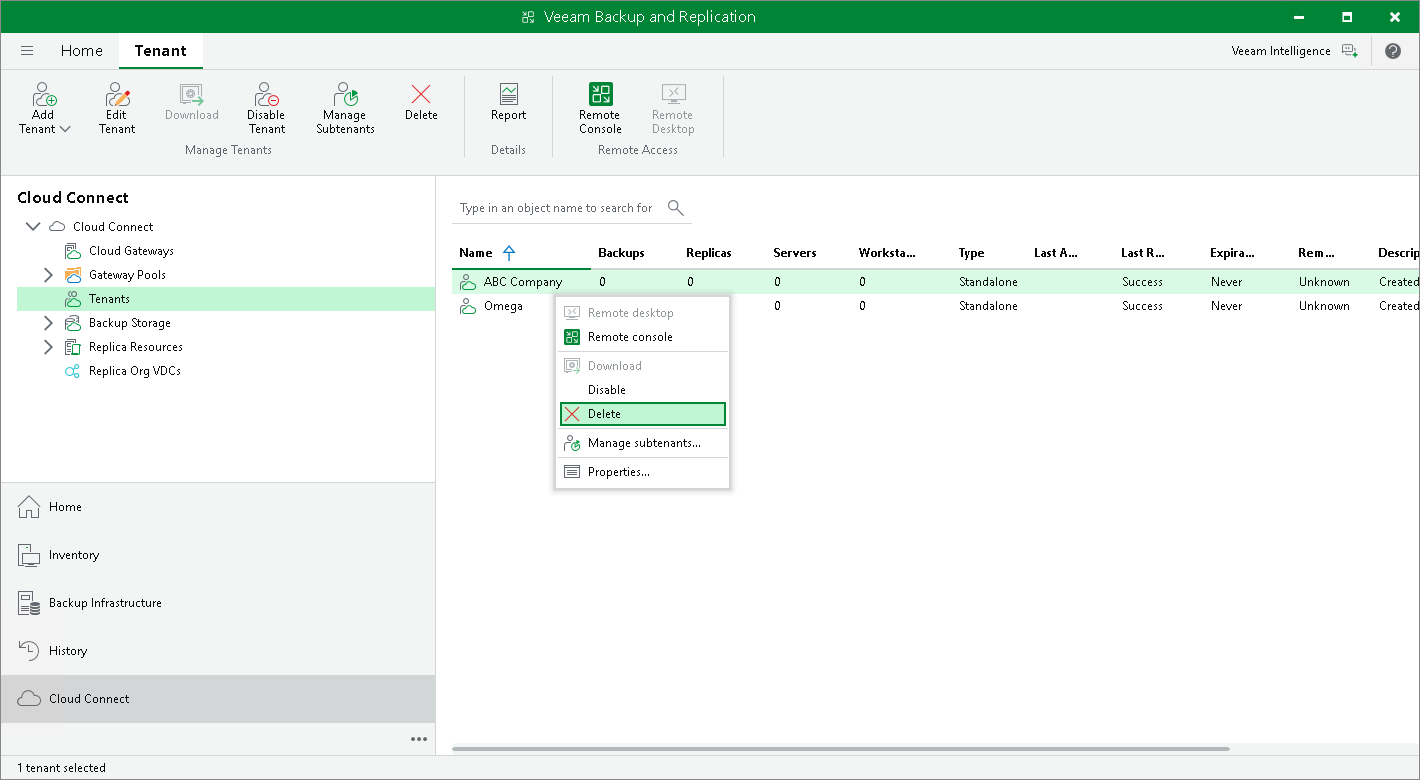
Task: Toggle sort arrow on Name column
Action: (x=509, y=253)
